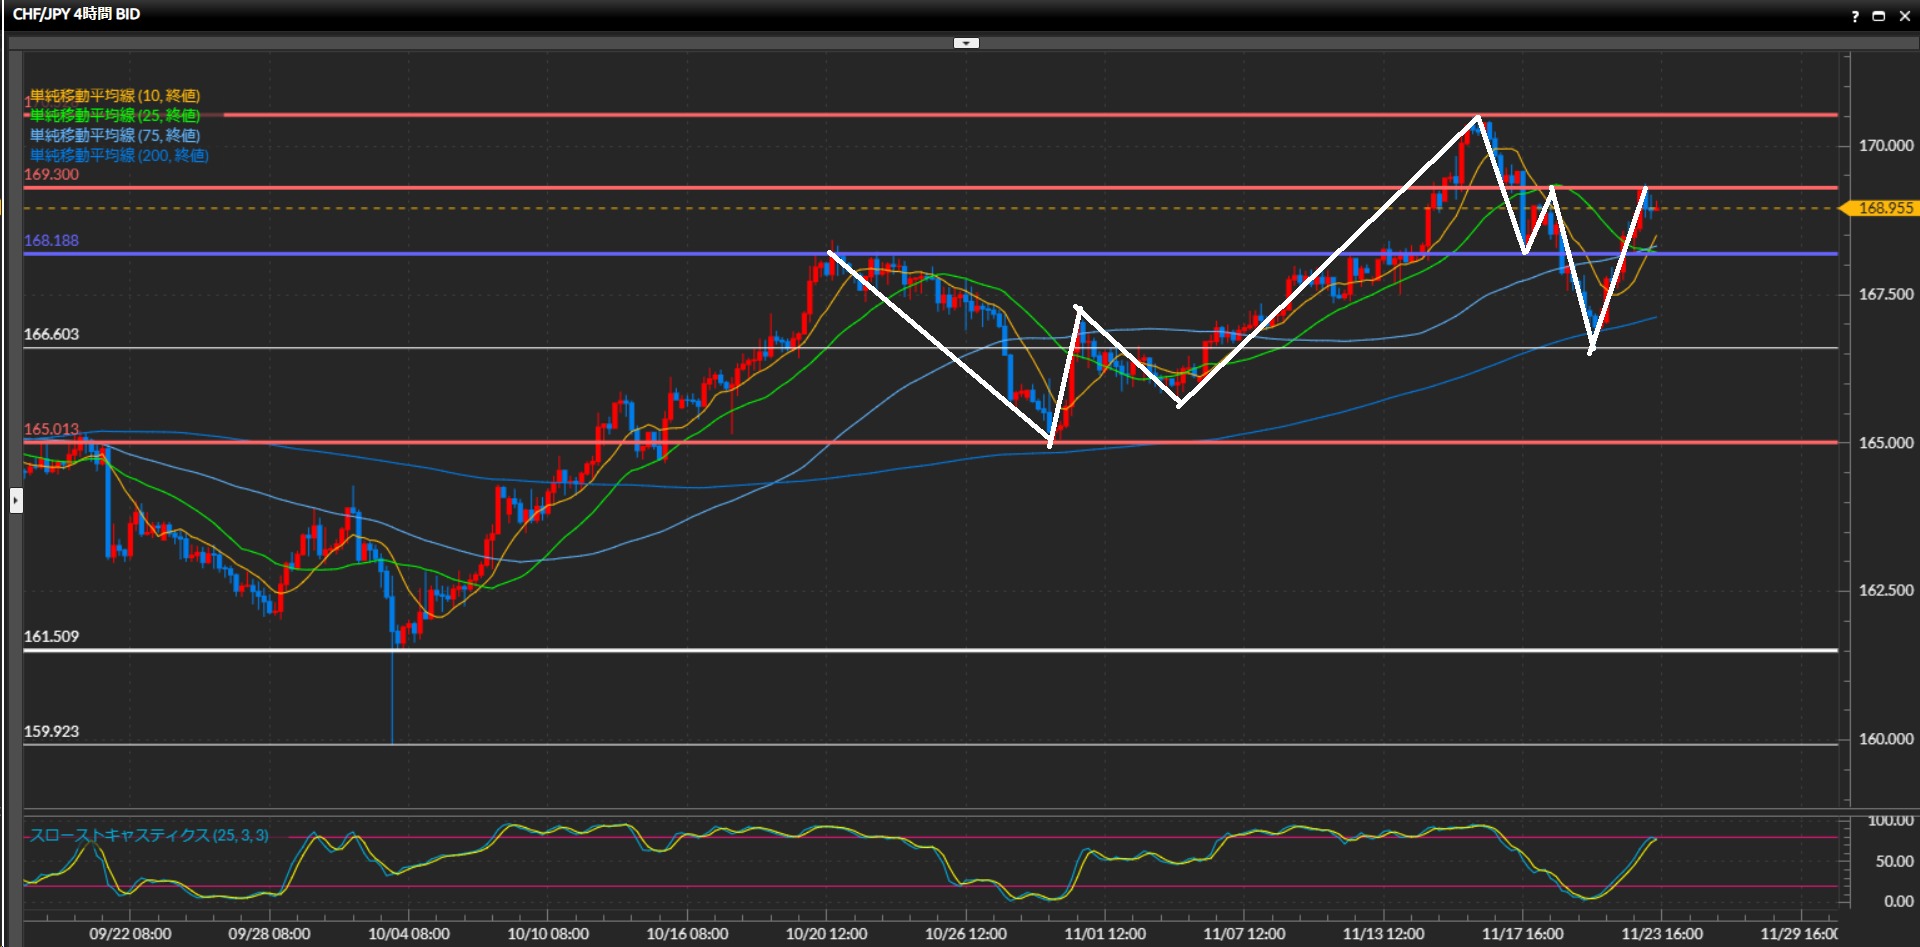Image resolution: width=1920 pixels, height=947 pixels.
Task: Select the red 165.013 support line label
Action: [x=51, y=430]
